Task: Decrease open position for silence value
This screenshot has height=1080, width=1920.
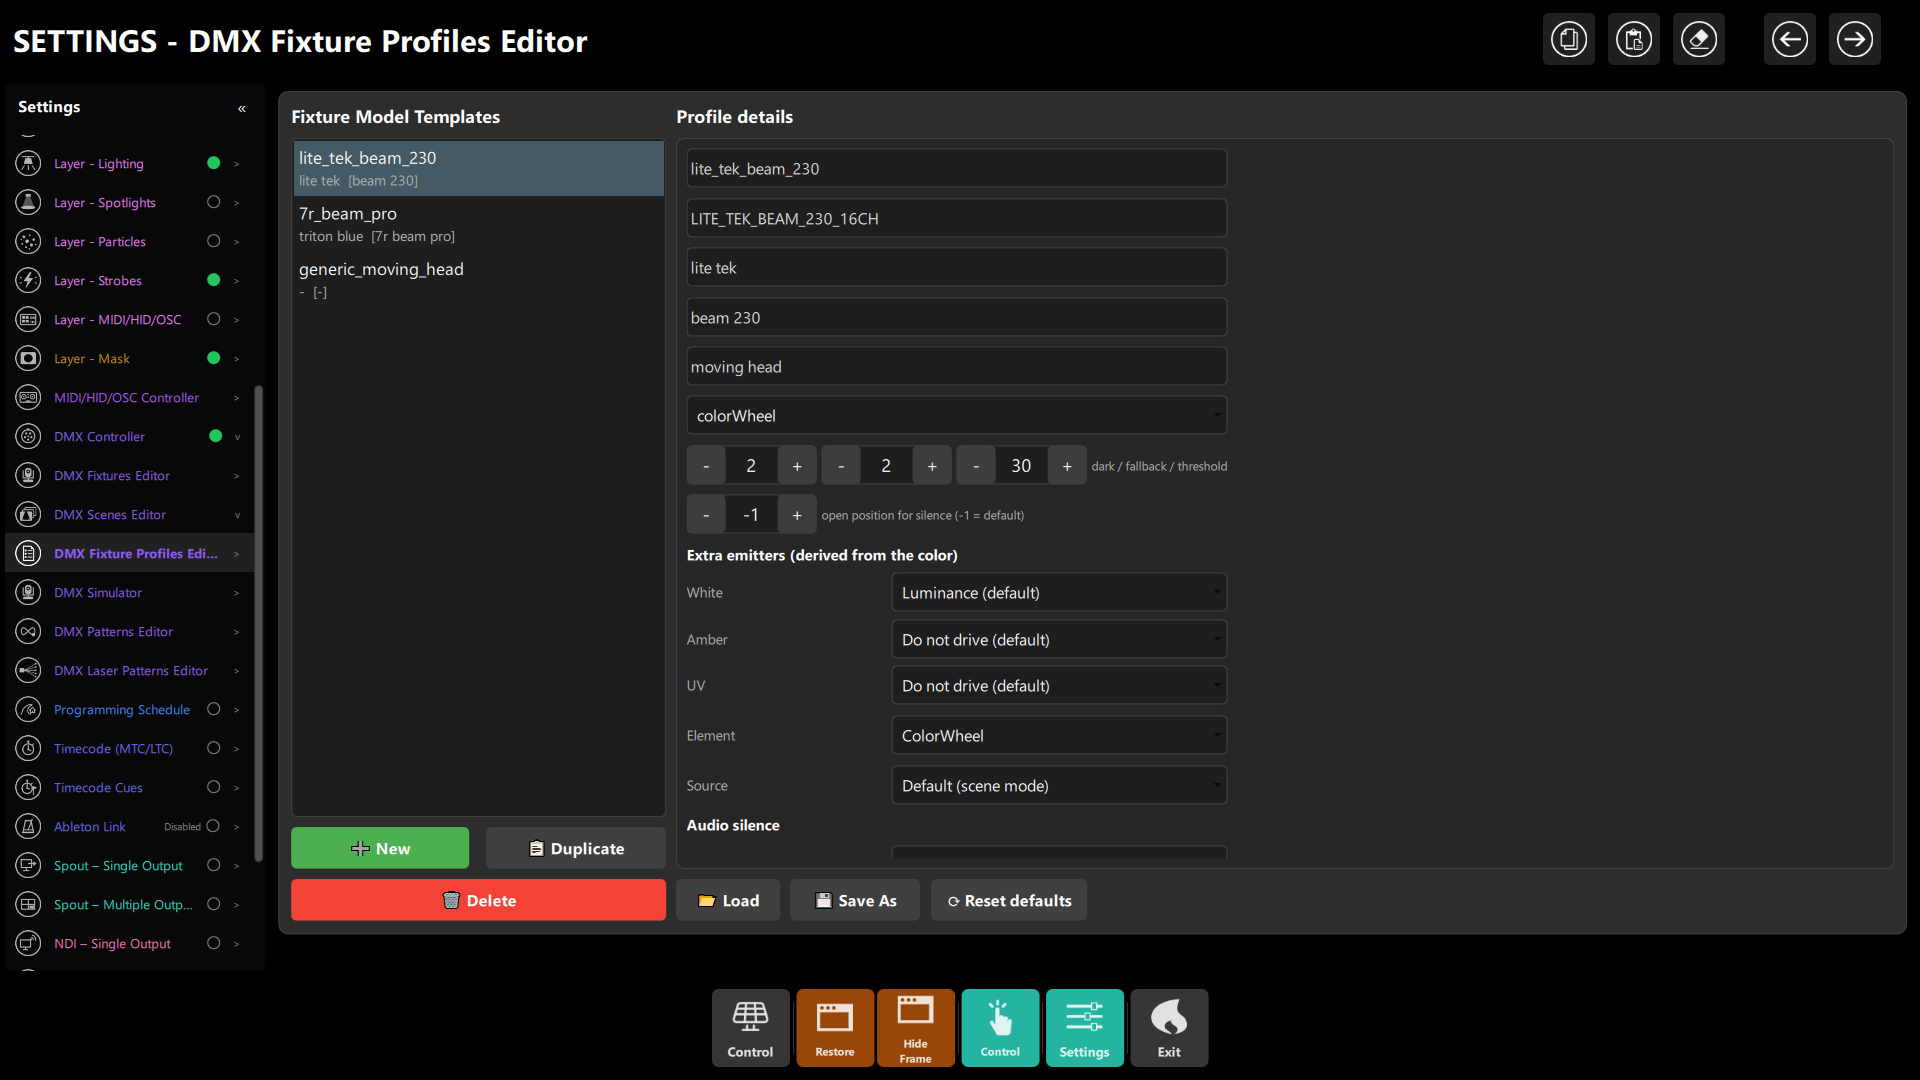Action: coord(706,515)
